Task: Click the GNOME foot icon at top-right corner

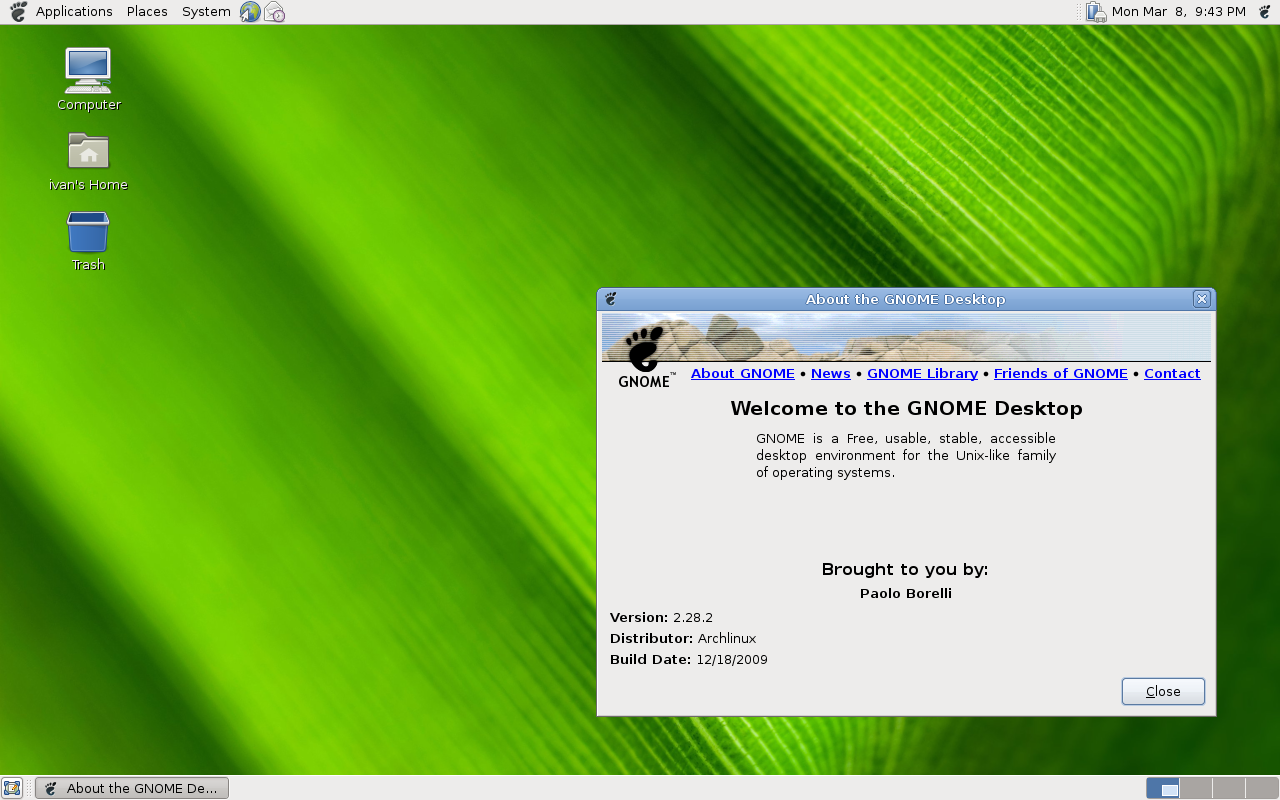Action: (x=1264, y=12)
